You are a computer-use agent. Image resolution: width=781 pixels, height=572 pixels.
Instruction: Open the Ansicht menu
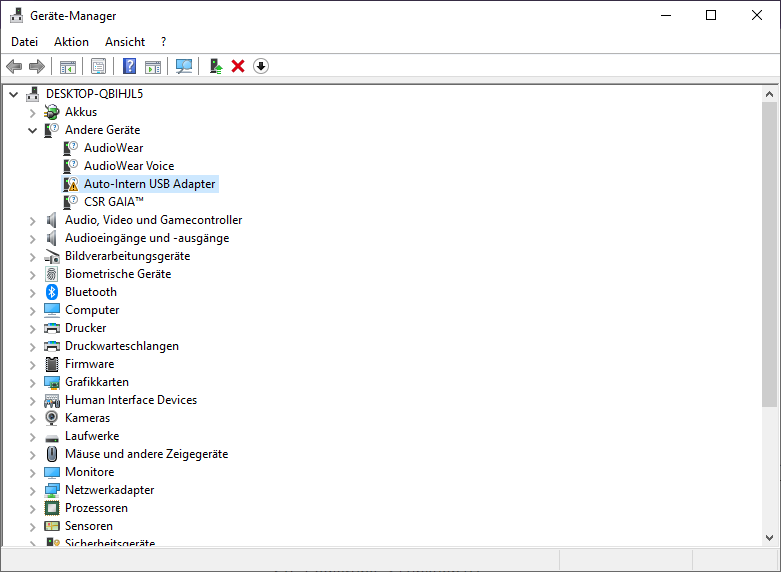click(x=125, y=42)
